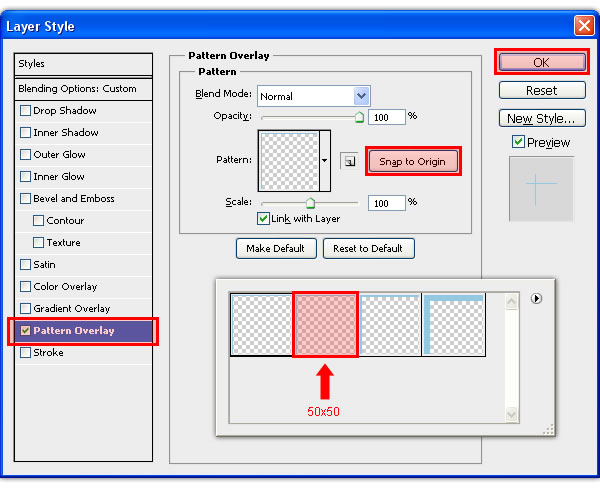Adjust the Opacity slider handle

pos(359,118)
